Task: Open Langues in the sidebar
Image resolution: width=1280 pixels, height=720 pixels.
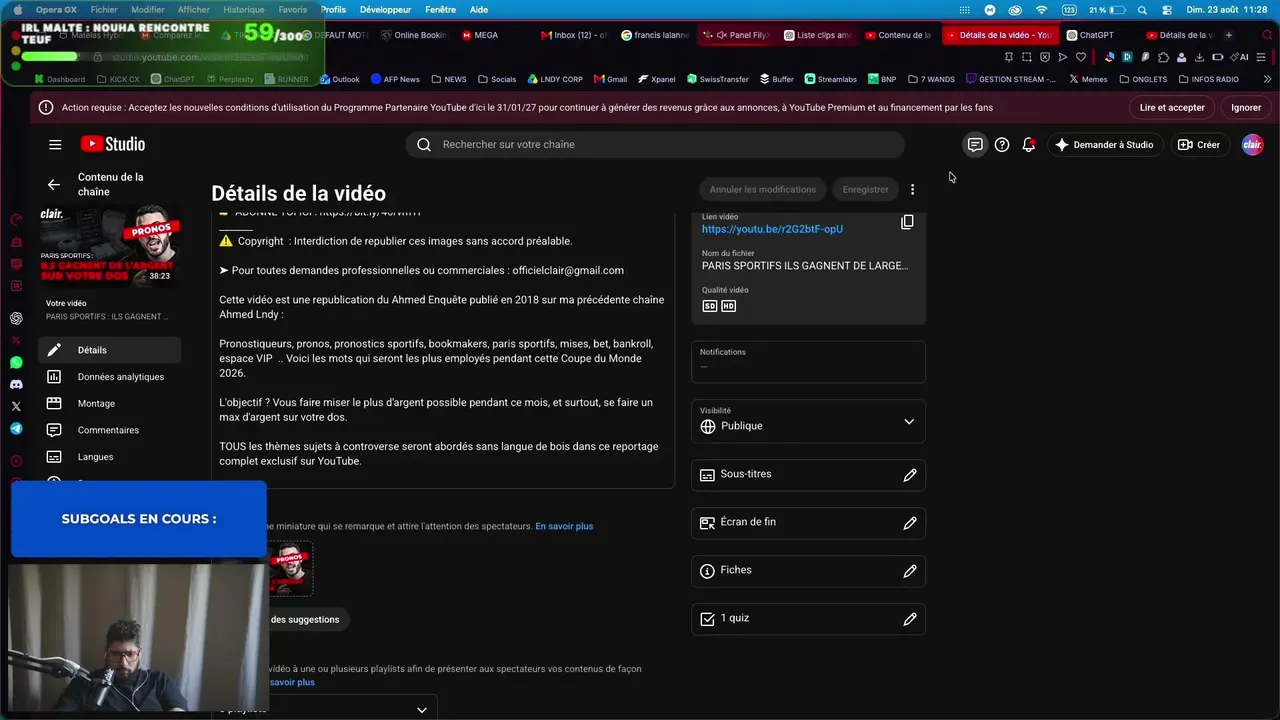Action: [110, 457]
